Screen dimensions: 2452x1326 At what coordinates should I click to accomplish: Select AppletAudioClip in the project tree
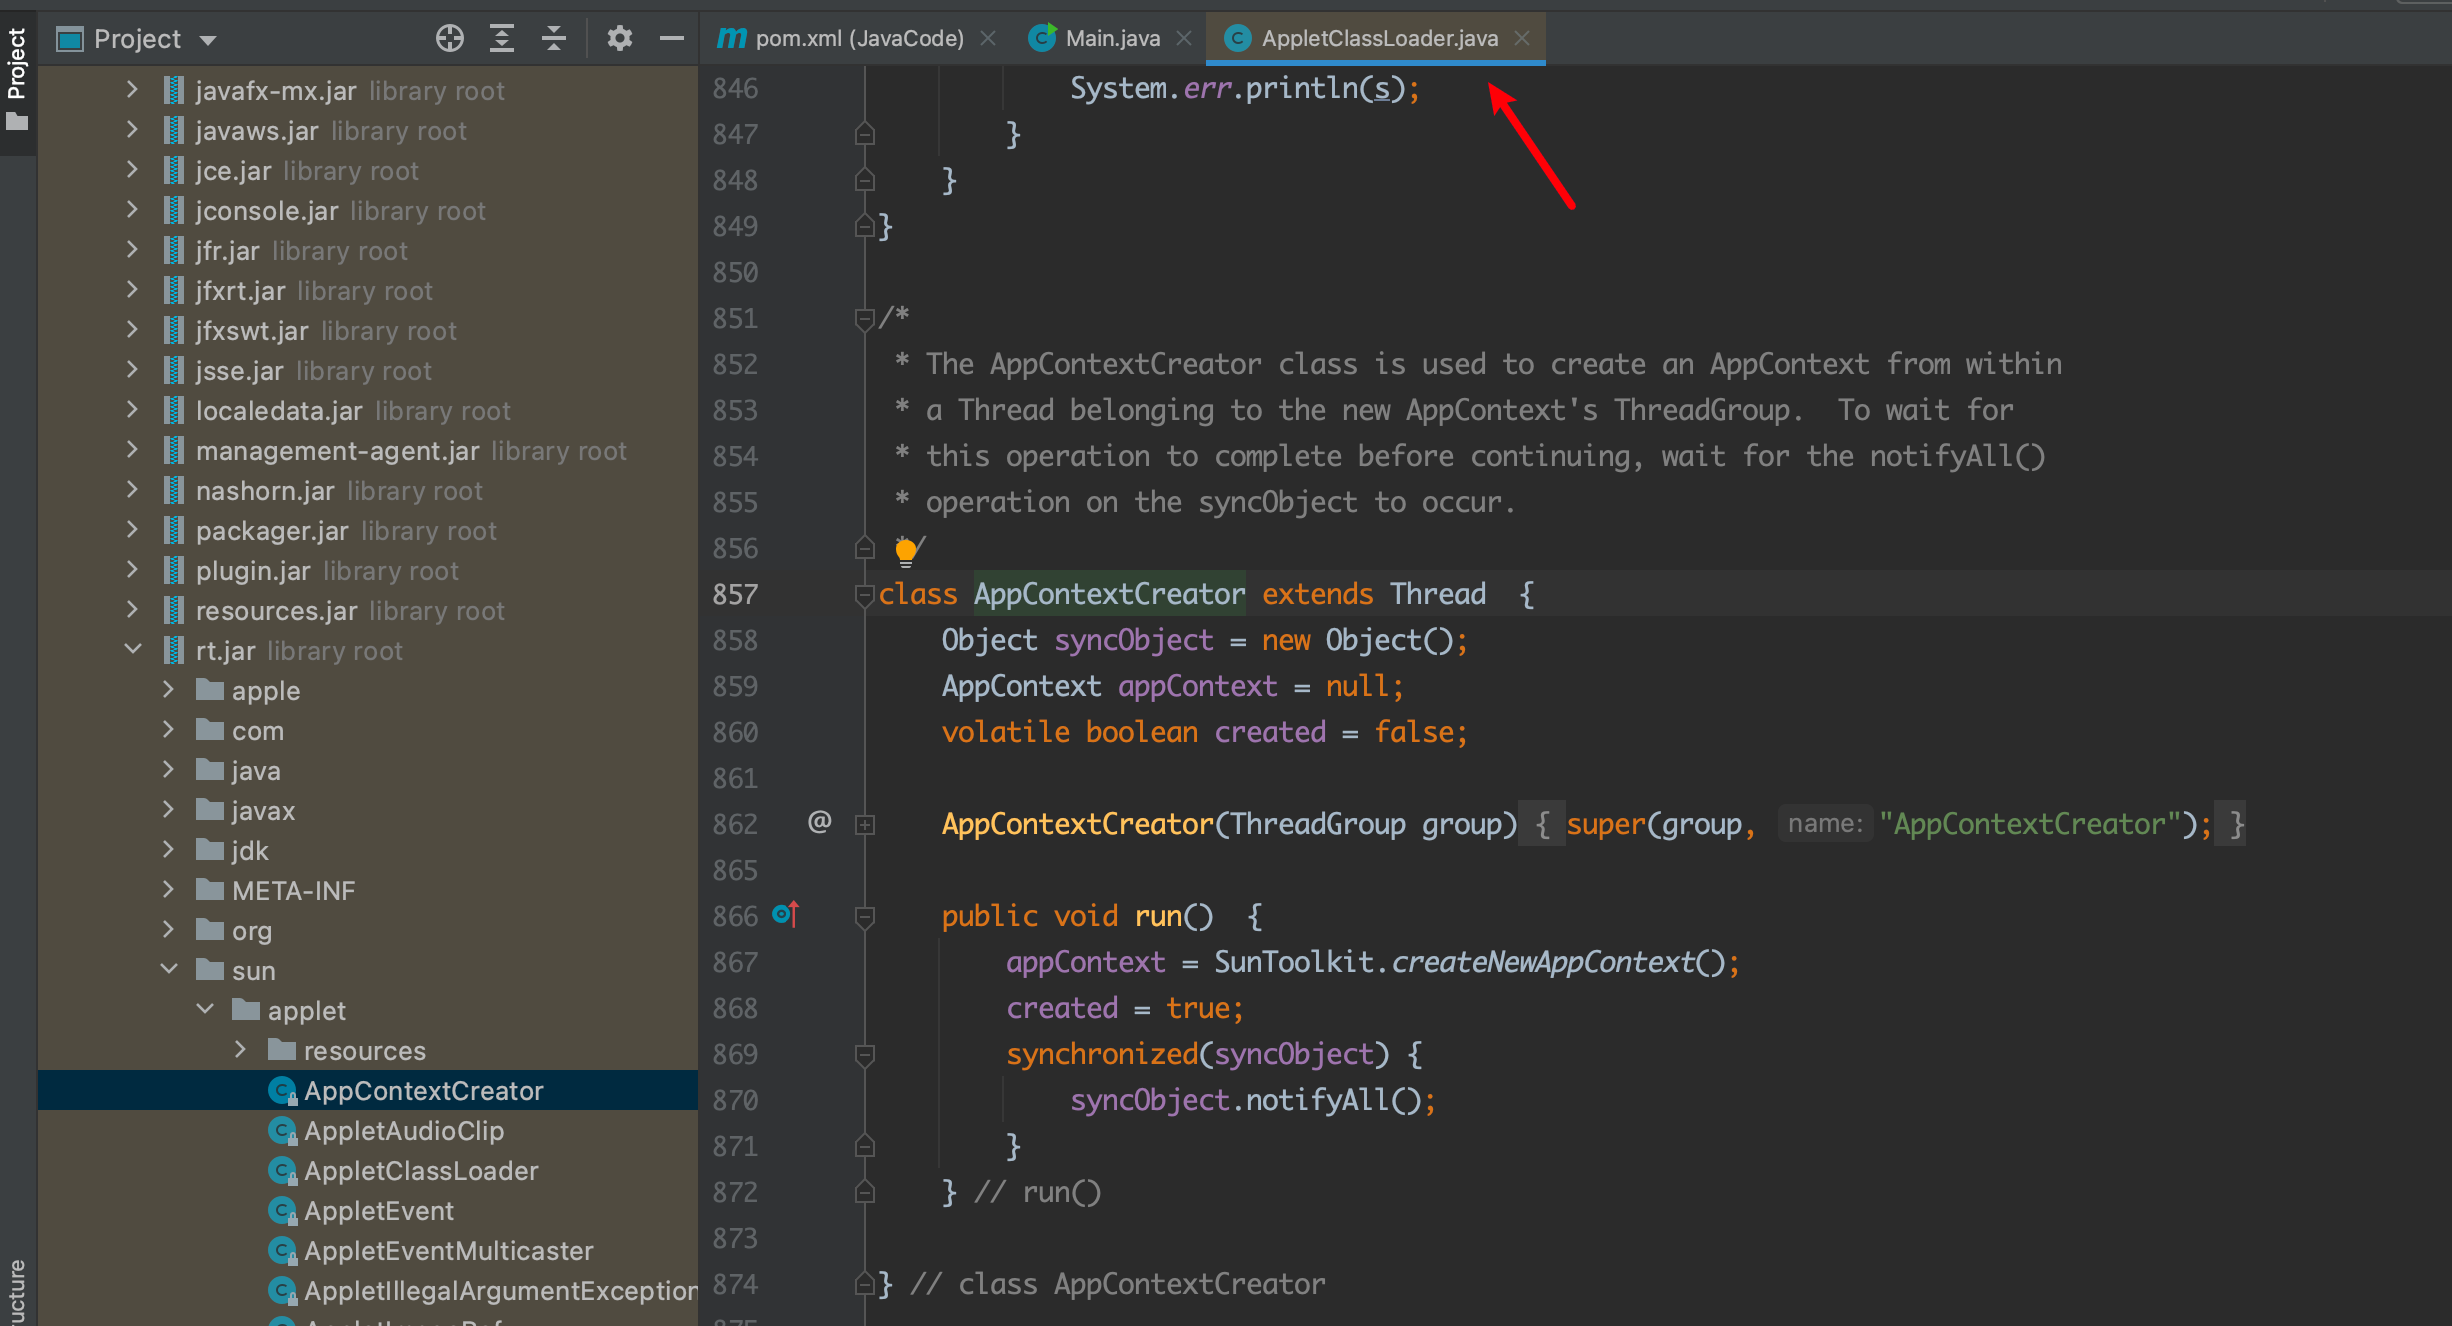point(403,1130)
